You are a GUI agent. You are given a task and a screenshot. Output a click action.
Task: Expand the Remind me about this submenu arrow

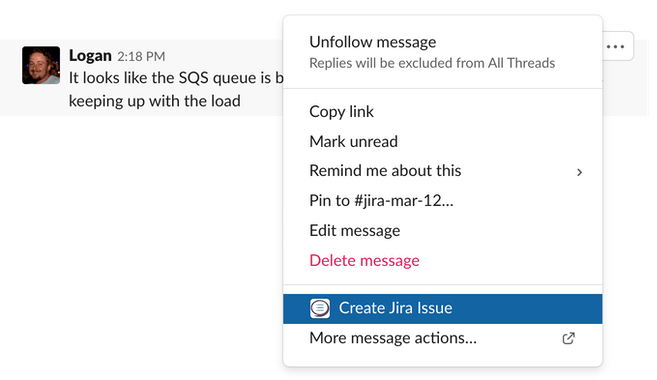pyautogui.click(x=579, y=172)
